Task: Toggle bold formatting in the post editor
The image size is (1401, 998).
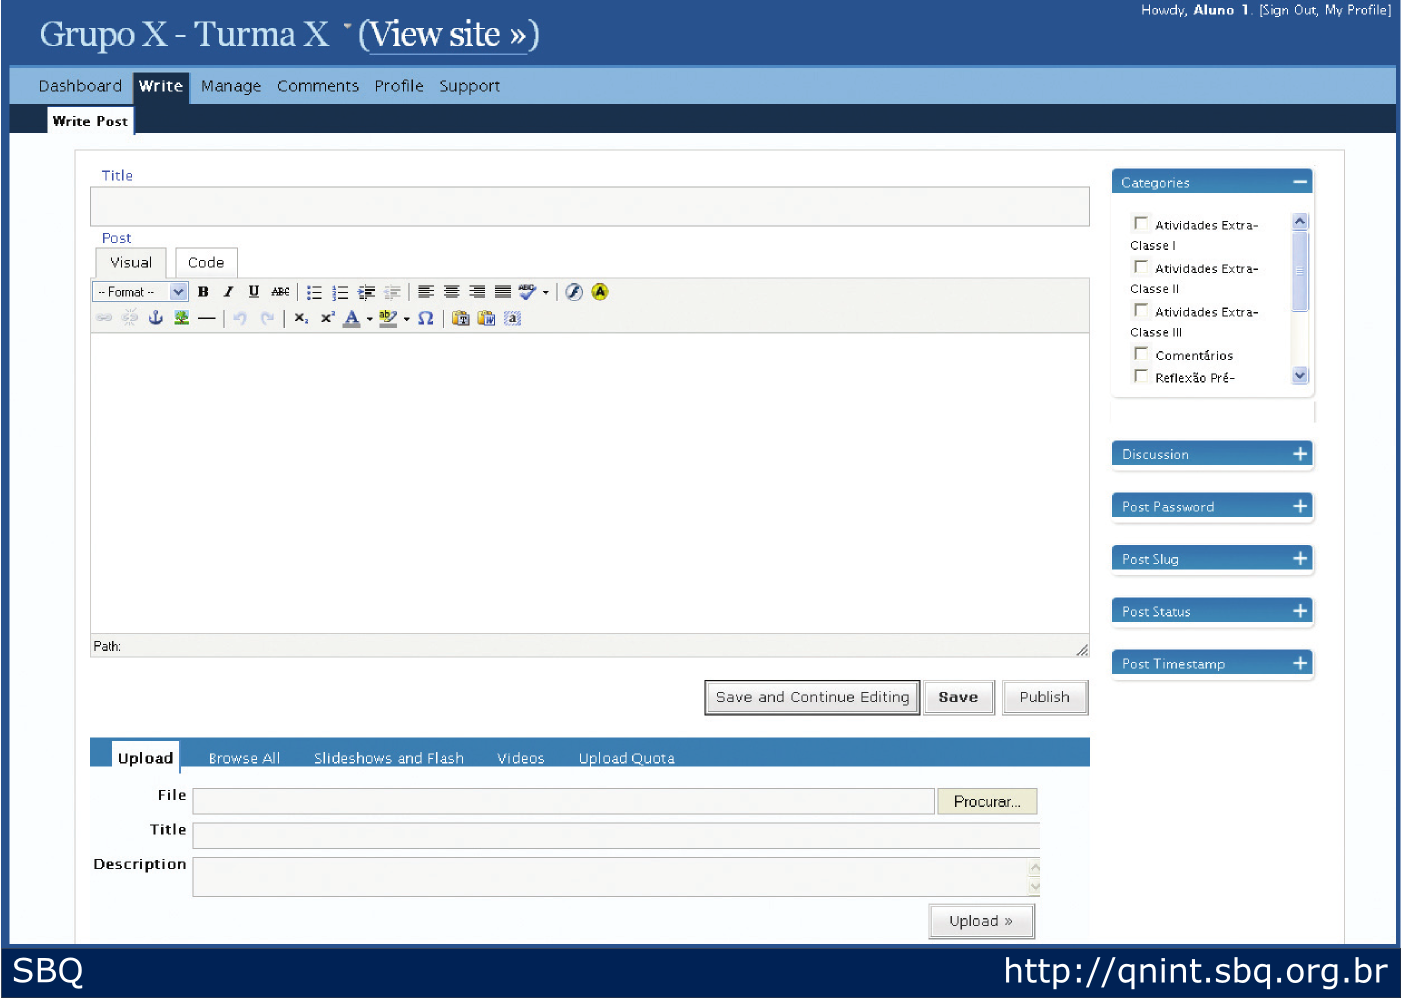Action: click(x=203, y=292)
